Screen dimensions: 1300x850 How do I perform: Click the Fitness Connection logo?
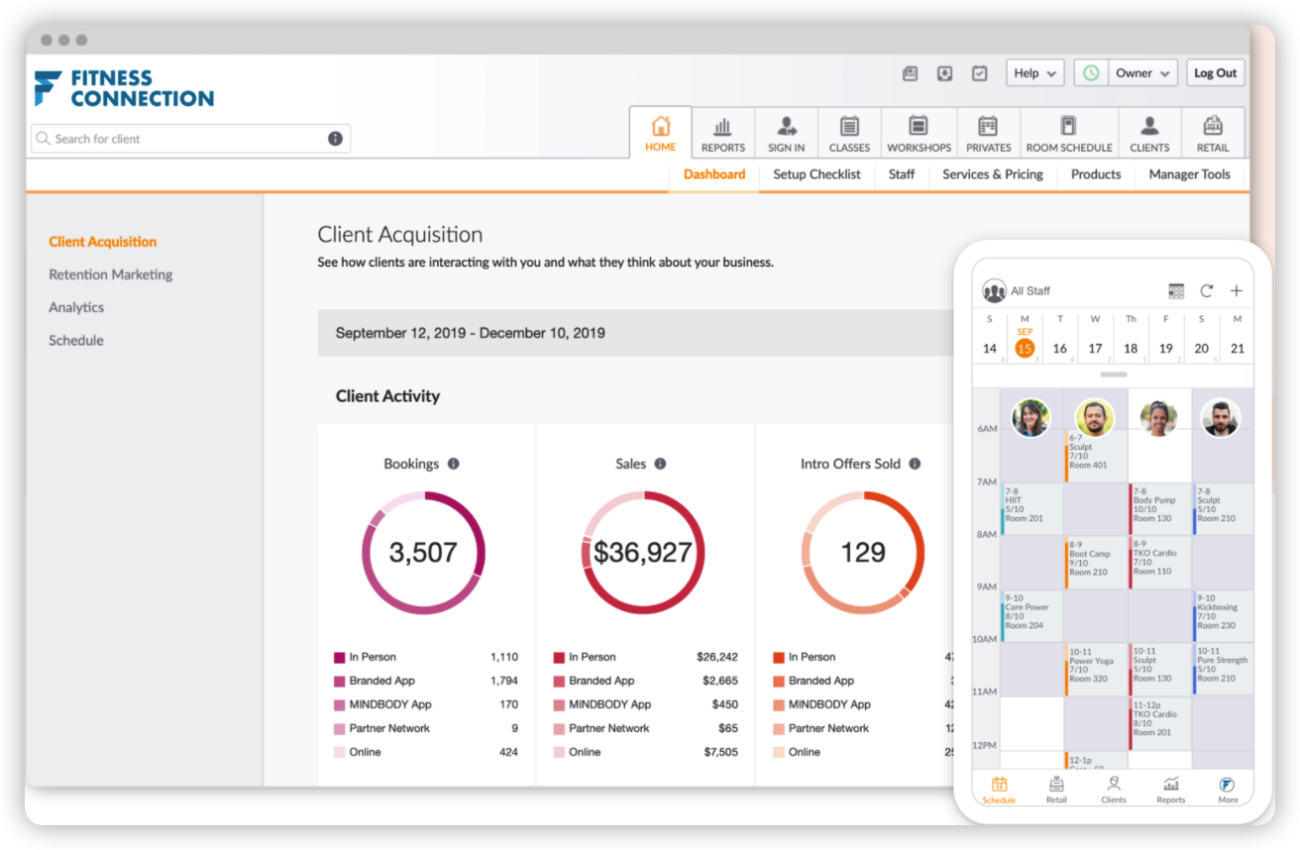[x=124, y=88]
